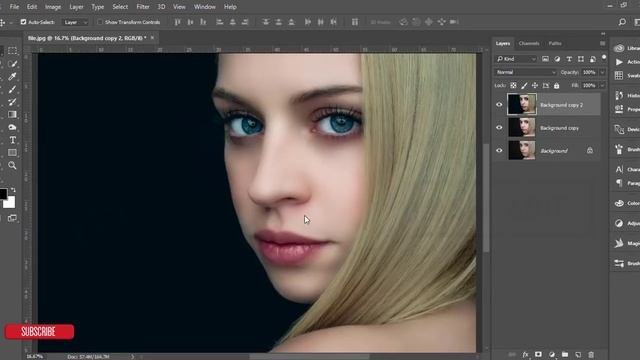Filter layers by smart objects
The width and height of the screenshot is (640, 360).
pos(593,59)
